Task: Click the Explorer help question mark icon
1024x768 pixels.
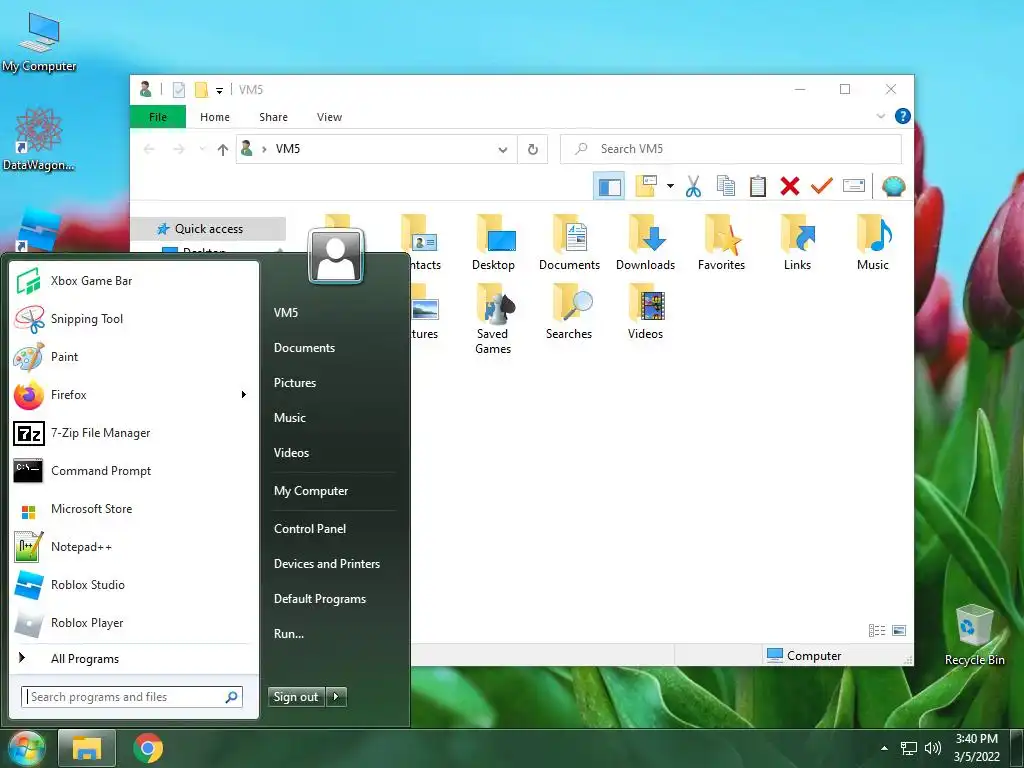Action: point(903,116)
